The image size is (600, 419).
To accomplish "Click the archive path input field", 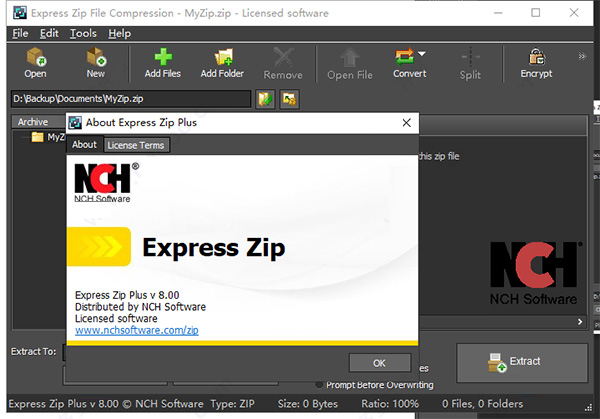I will 131,99.
